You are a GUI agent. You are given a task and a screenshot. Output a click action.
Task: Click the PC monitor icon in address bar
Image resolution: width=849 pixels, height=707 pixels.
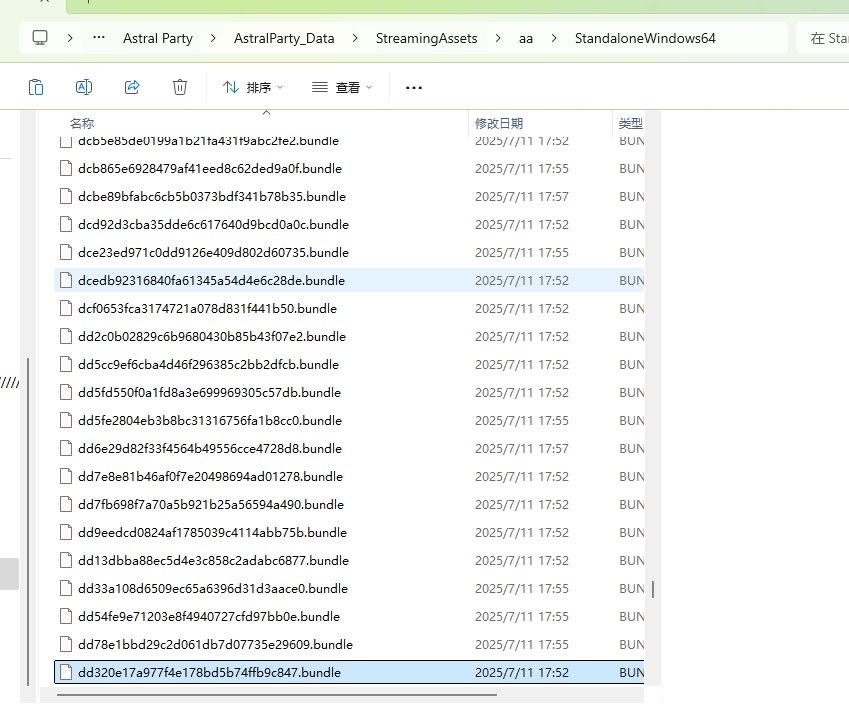[x=40, y=38]
